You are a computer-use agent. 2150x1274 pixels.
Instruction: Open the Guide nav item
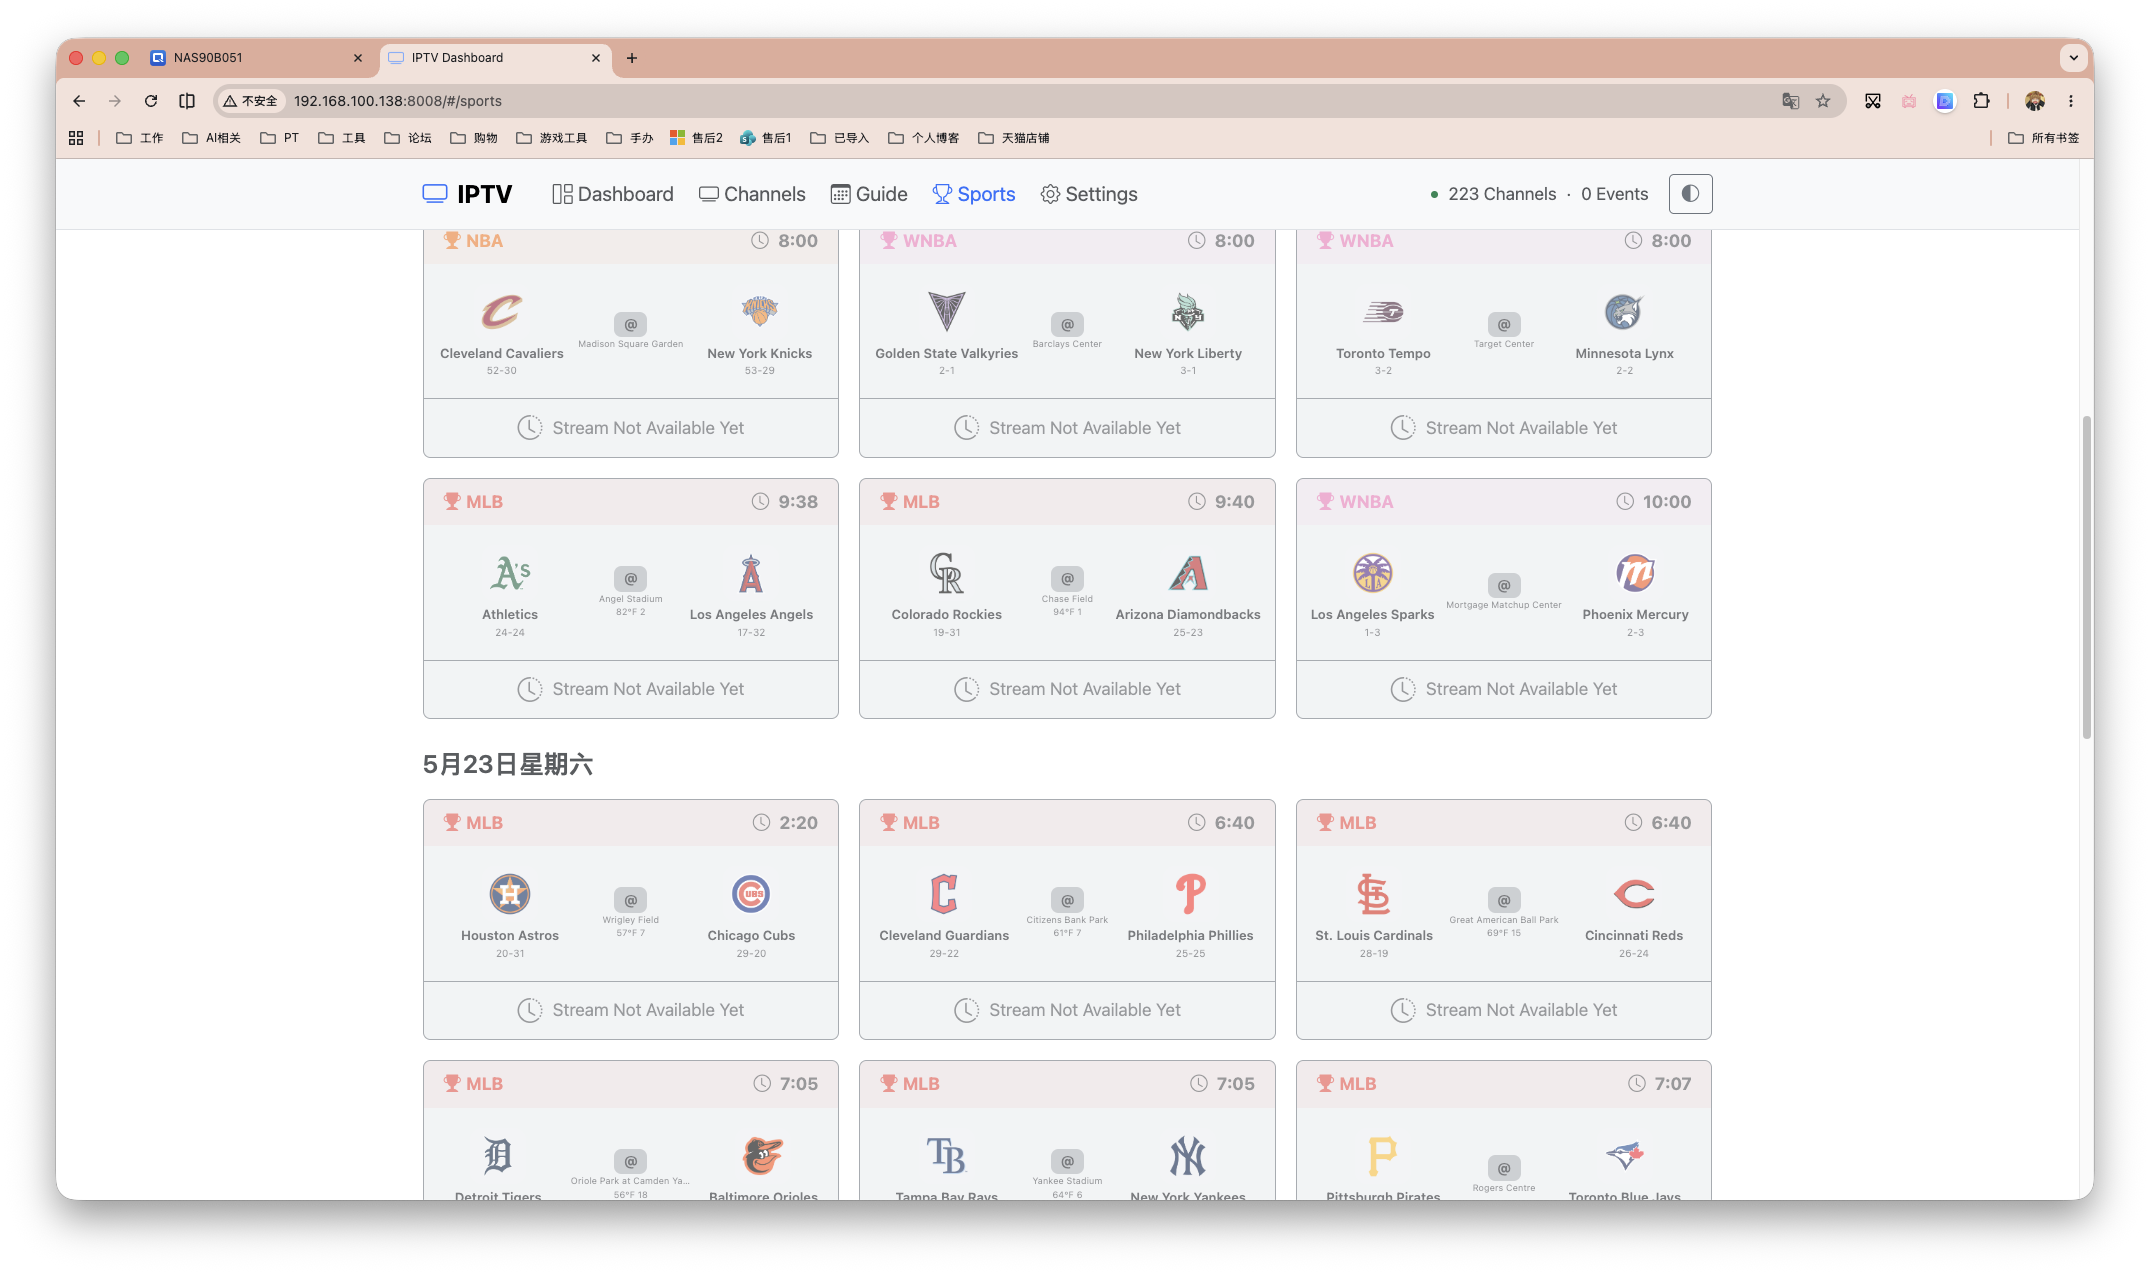tap(869, 194)
